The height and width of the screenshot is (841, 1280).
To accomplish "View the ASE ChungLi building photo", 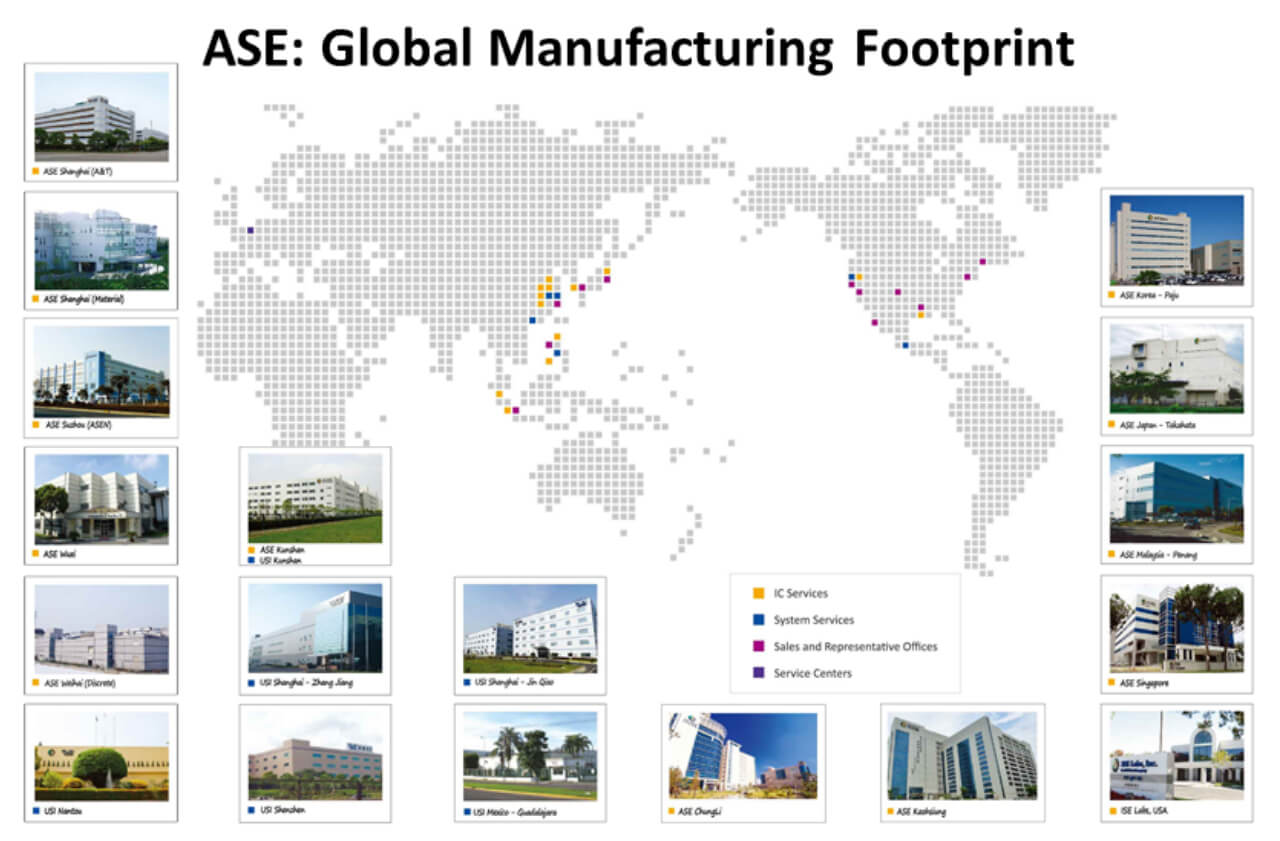I will pyautogui.click(x=743, y=756).
